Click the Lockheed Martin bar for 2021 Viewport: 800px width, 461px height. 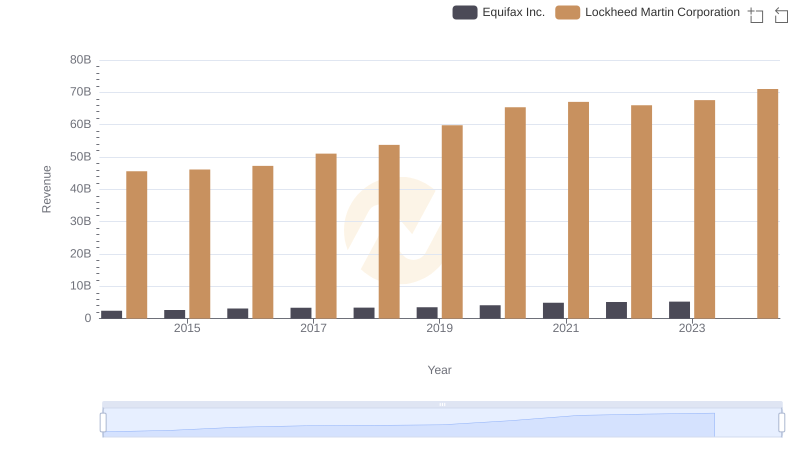click(x=579, y=210)
